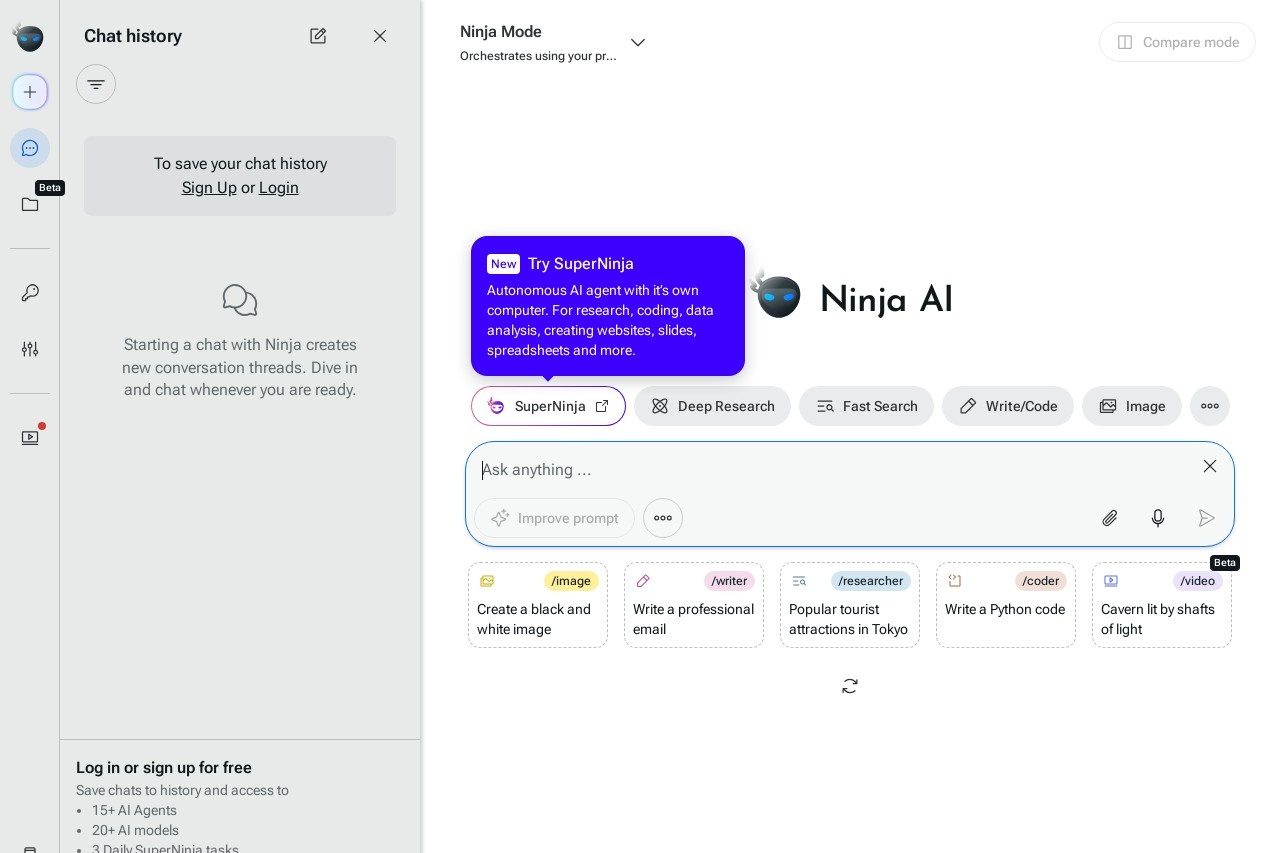Send the prompt with the arrow icon
Image resolution: width=1280 pixels, height=853 pixels.
pos(1207,518)
